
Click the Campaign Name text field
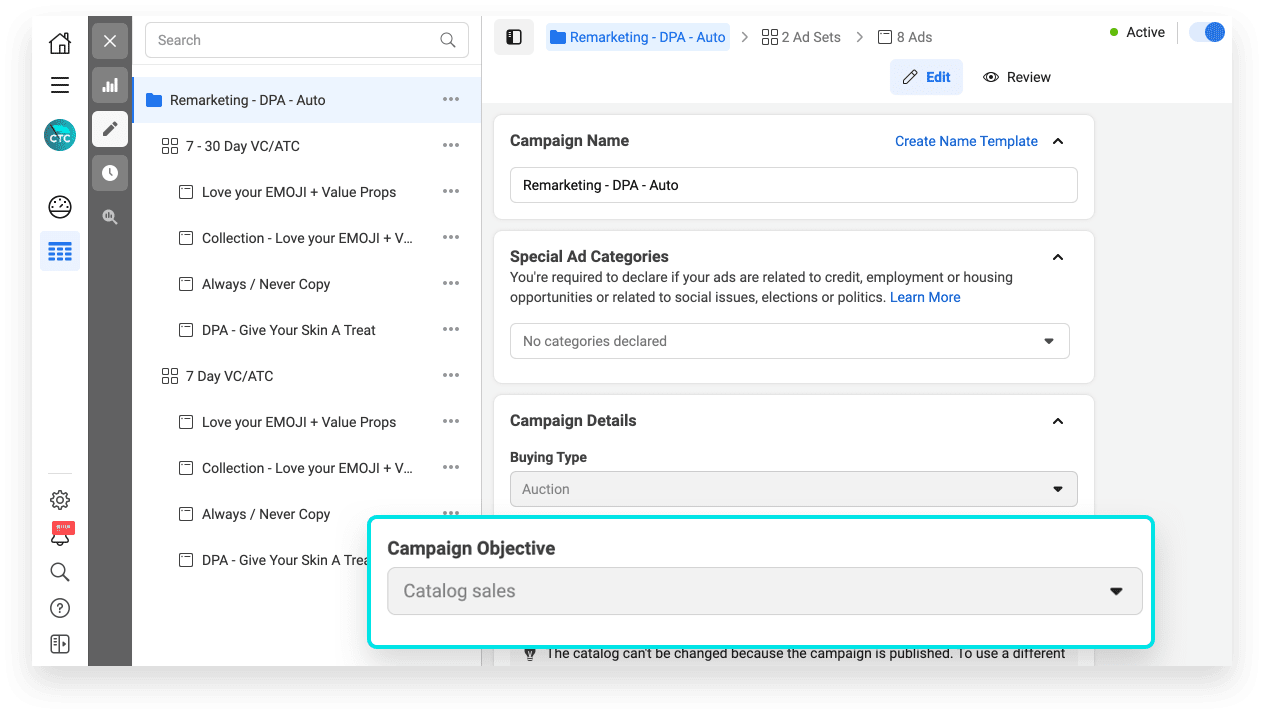[793, 185]
